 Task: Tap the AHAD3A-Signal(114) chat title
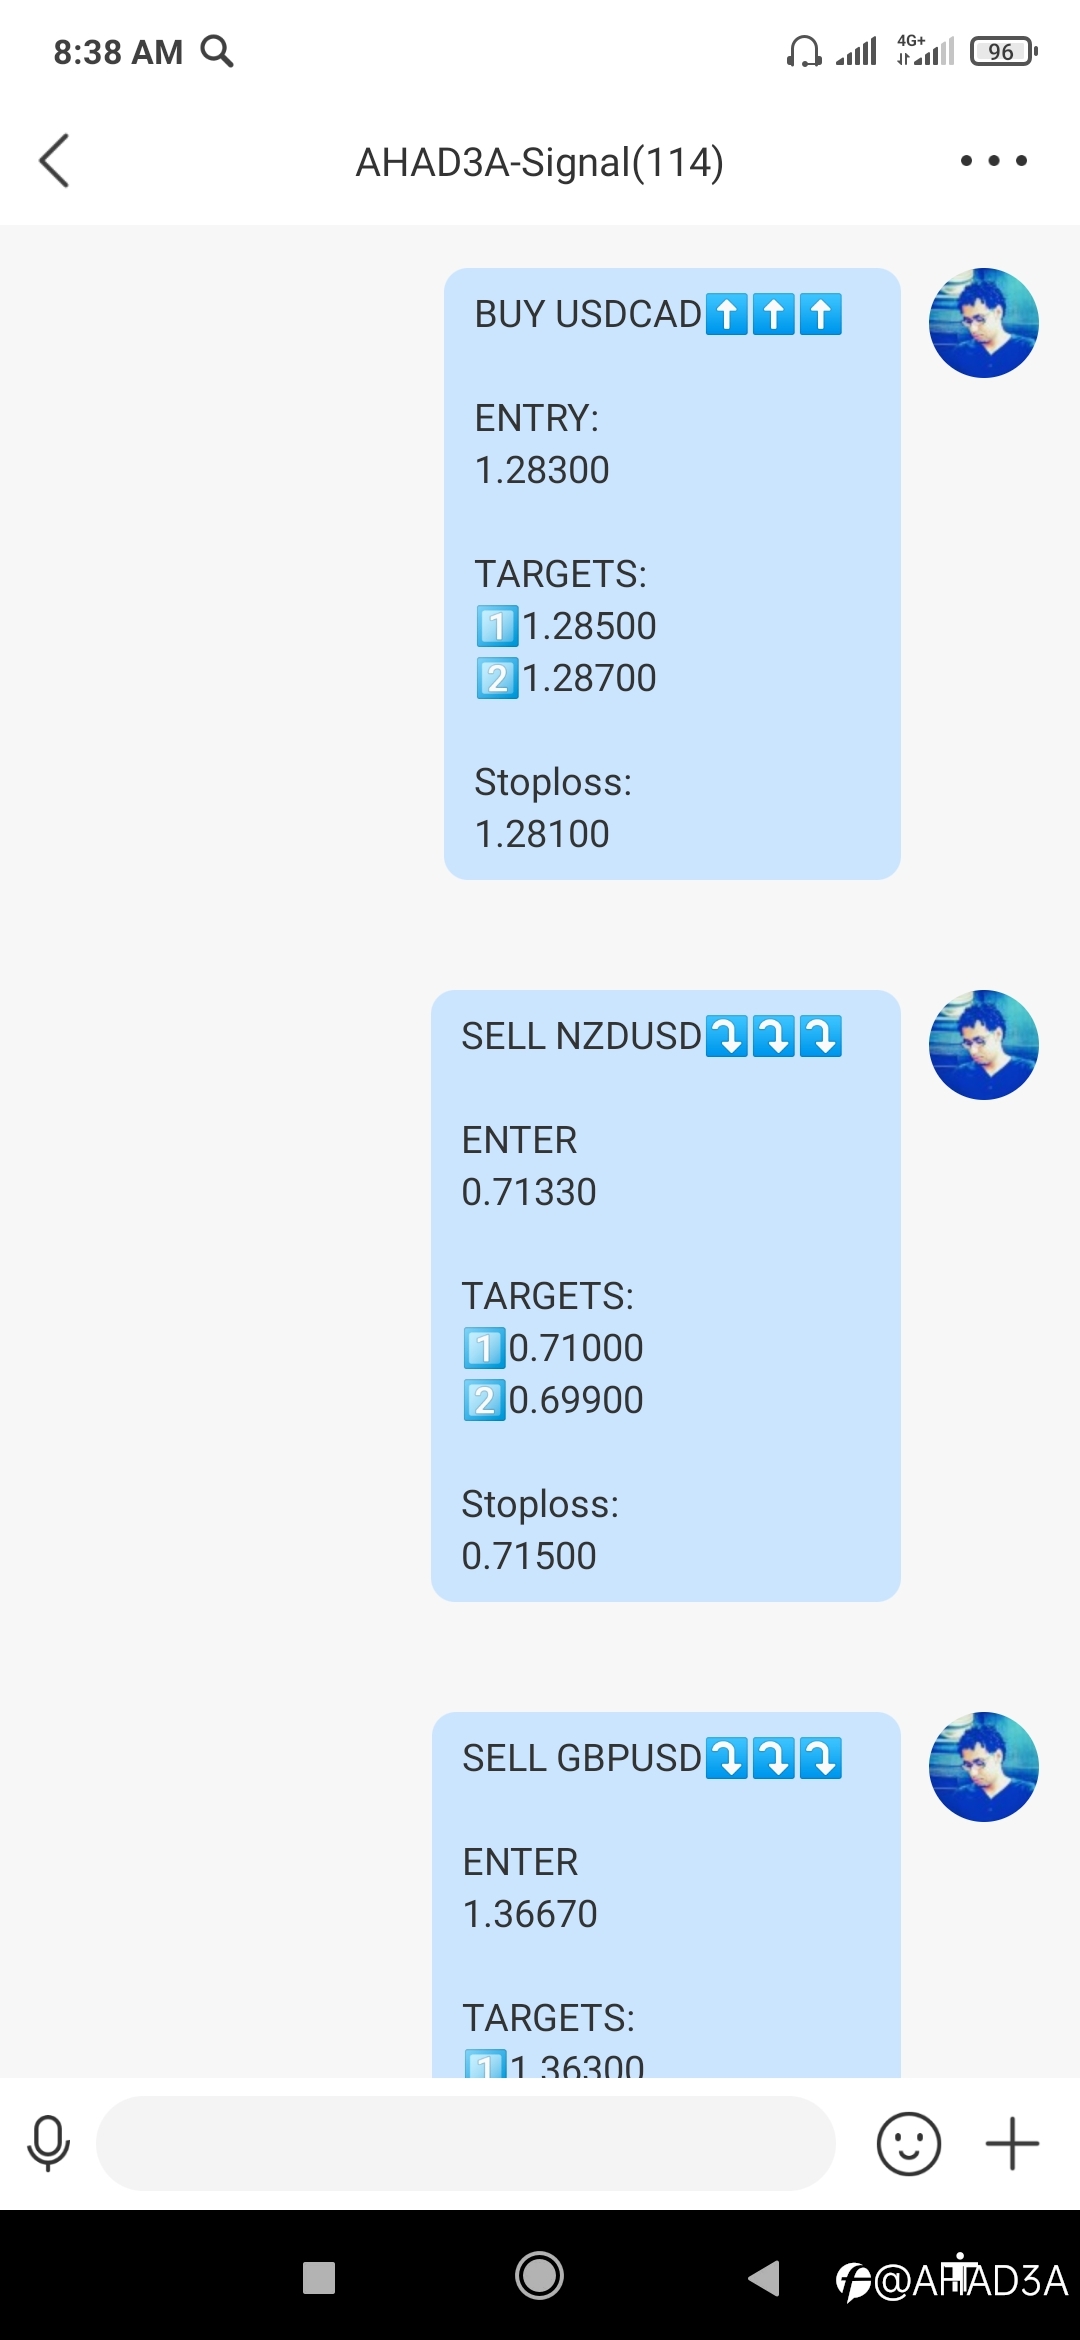point(540,162)
